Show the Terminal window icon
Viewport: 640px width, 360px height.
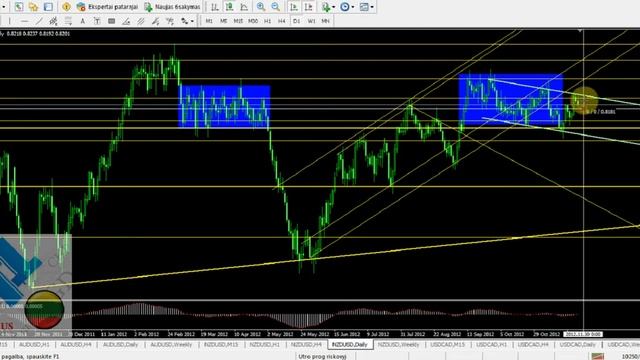48,7
